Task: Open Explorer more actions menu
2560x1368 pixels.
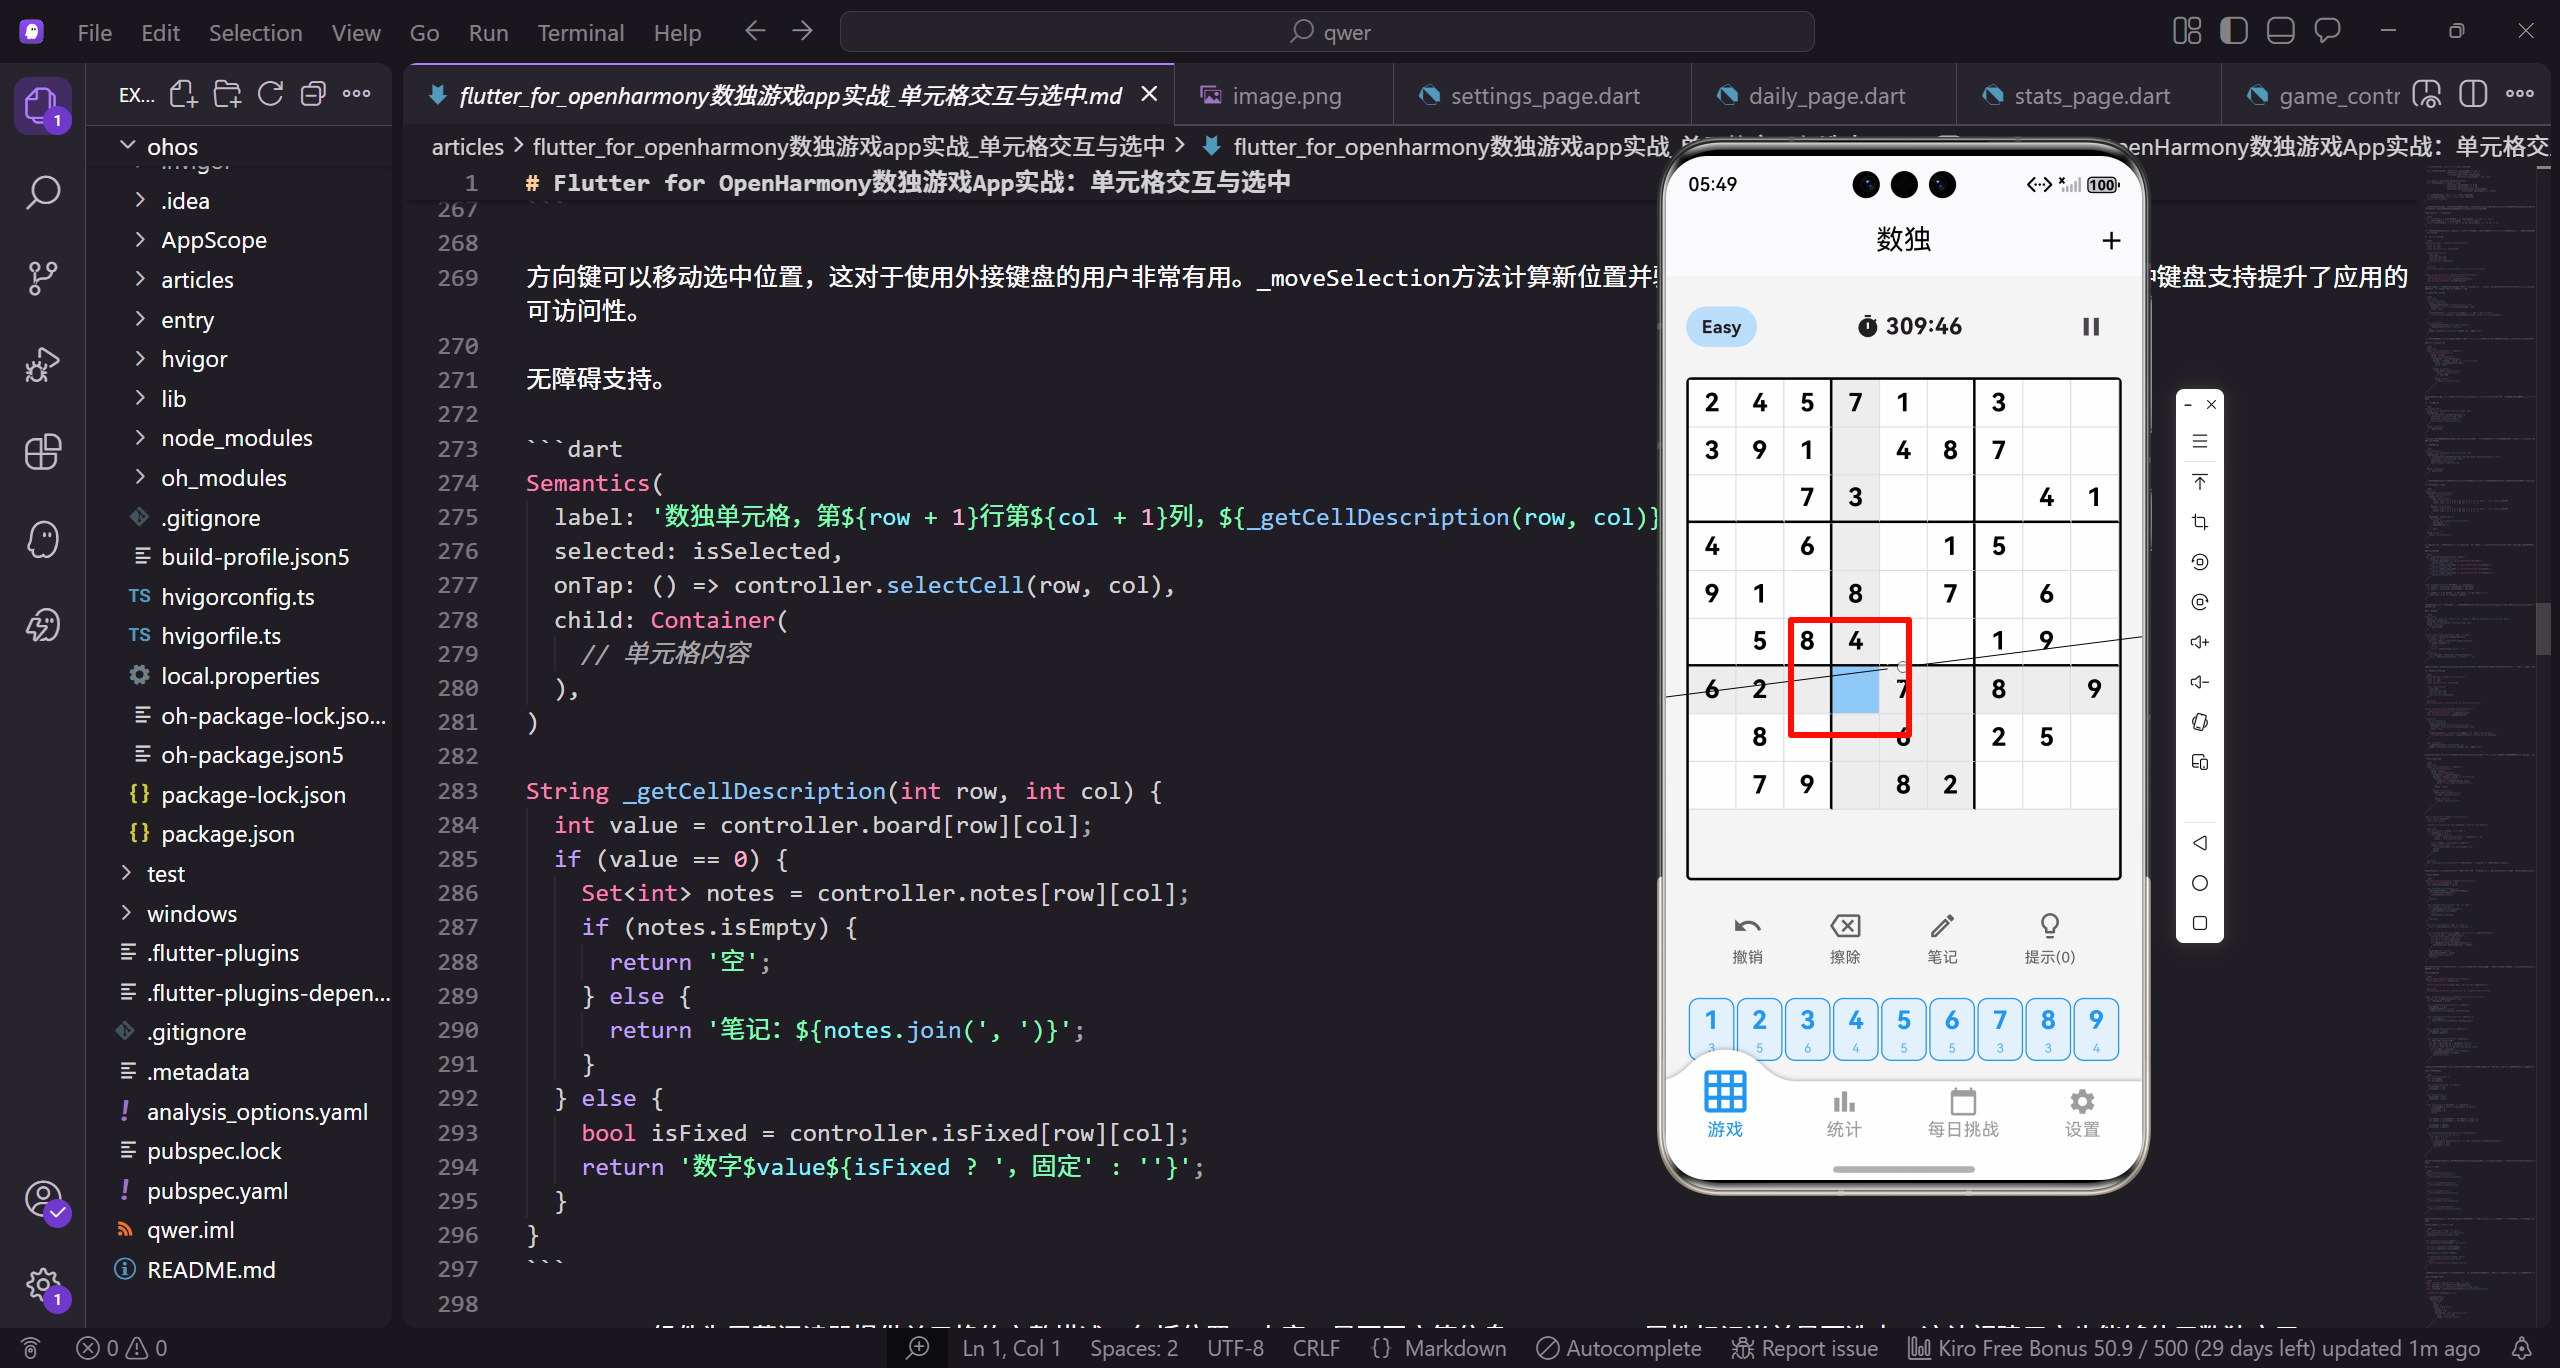Action: (356, 94)
